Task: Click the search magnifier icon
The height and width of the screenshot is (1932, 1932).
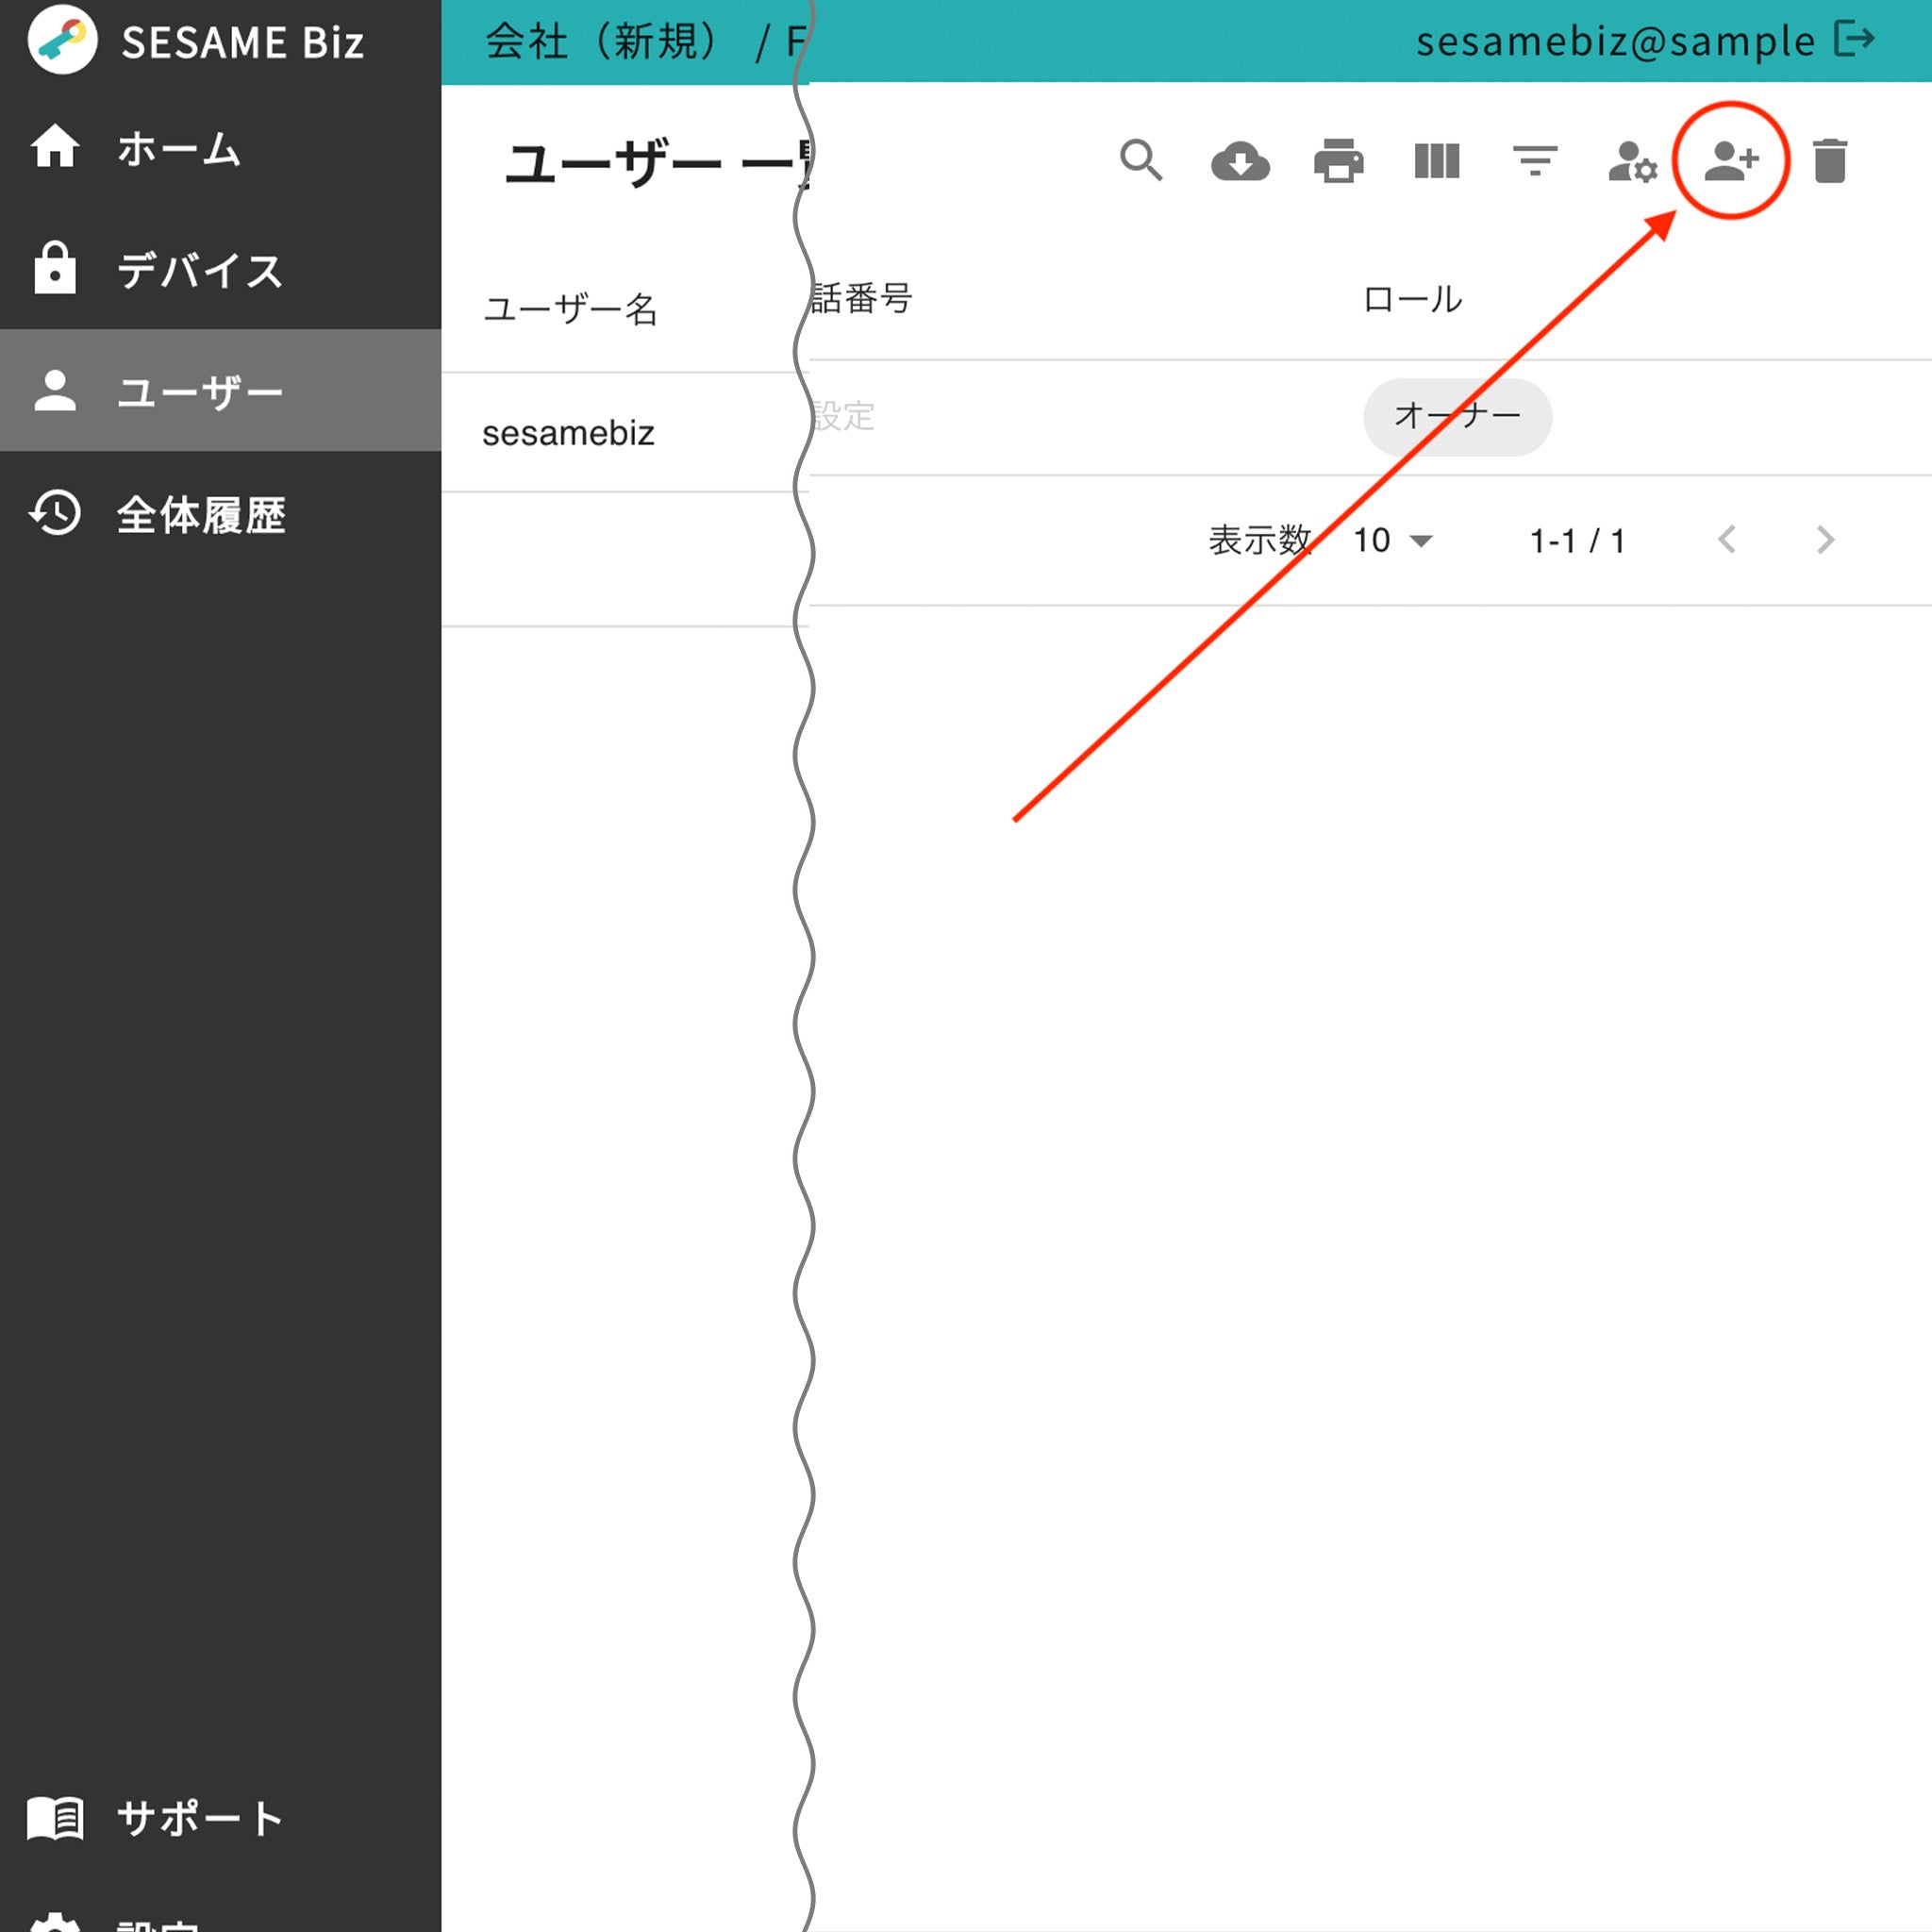Action: pyautogui.click(x=1141, y=160)
